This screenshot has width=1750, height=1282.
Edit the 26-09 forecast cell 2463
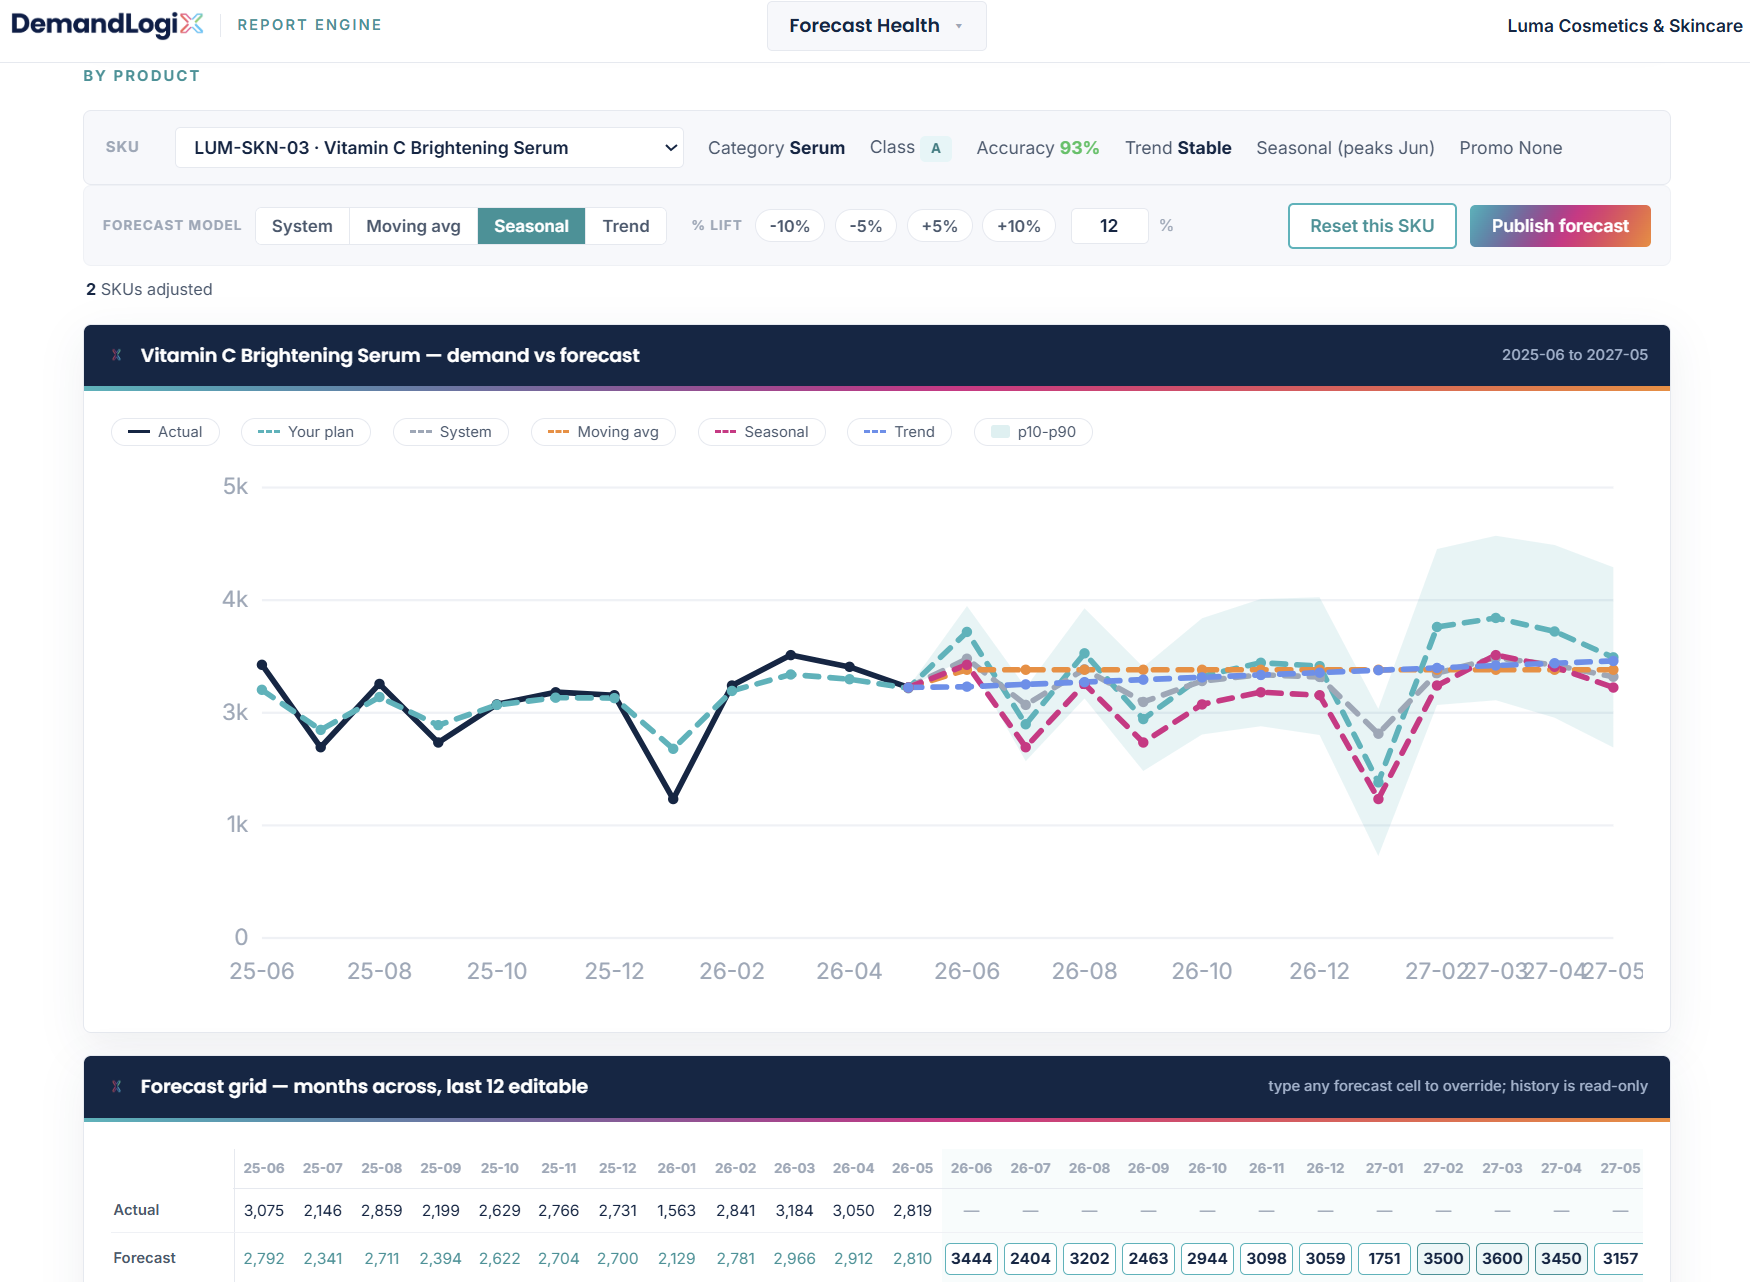pyautogui.click(x=1148, y=1258)
